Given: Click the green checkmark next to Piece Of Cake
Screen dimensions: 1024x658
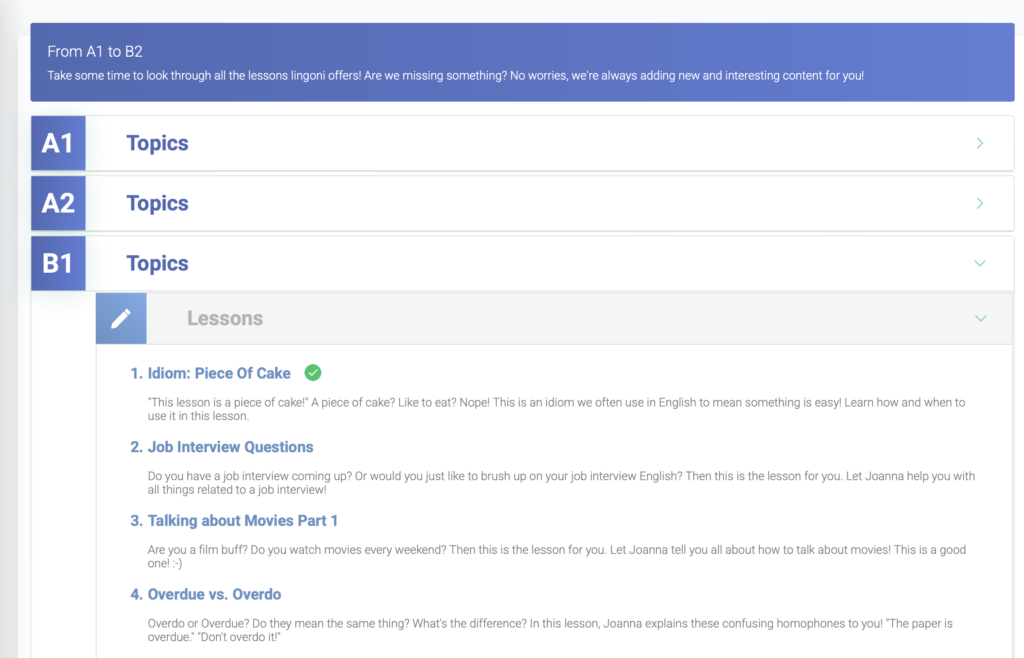Looking at the screenshot, I should click(x=313, y=373).
